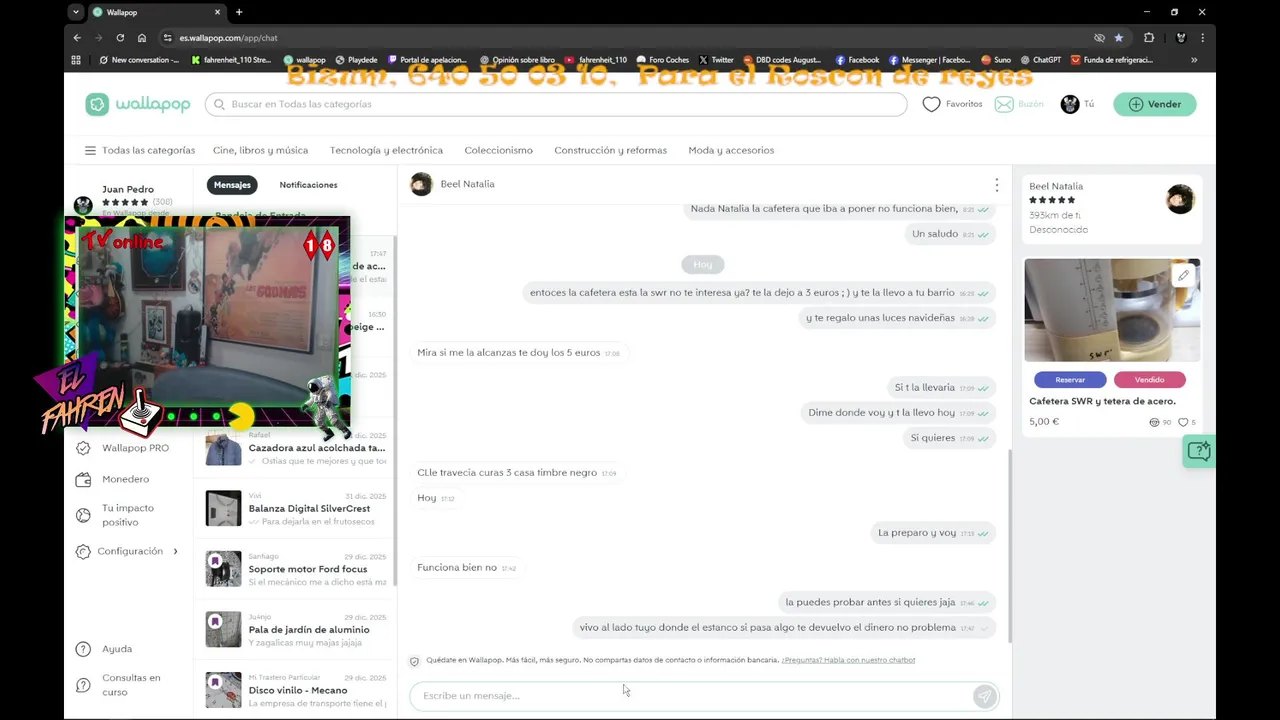Open Todas las categorías menu

140,150
